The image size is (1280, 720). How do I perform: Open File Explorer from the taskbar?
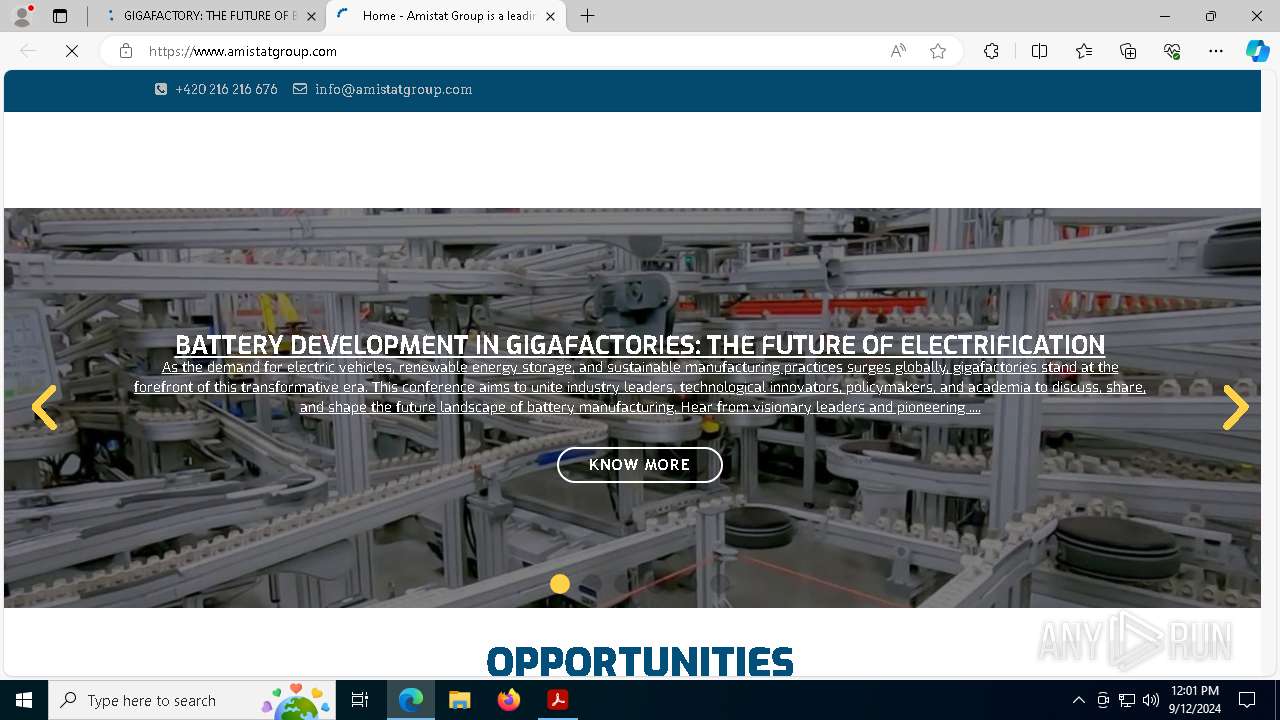point(459,700)
